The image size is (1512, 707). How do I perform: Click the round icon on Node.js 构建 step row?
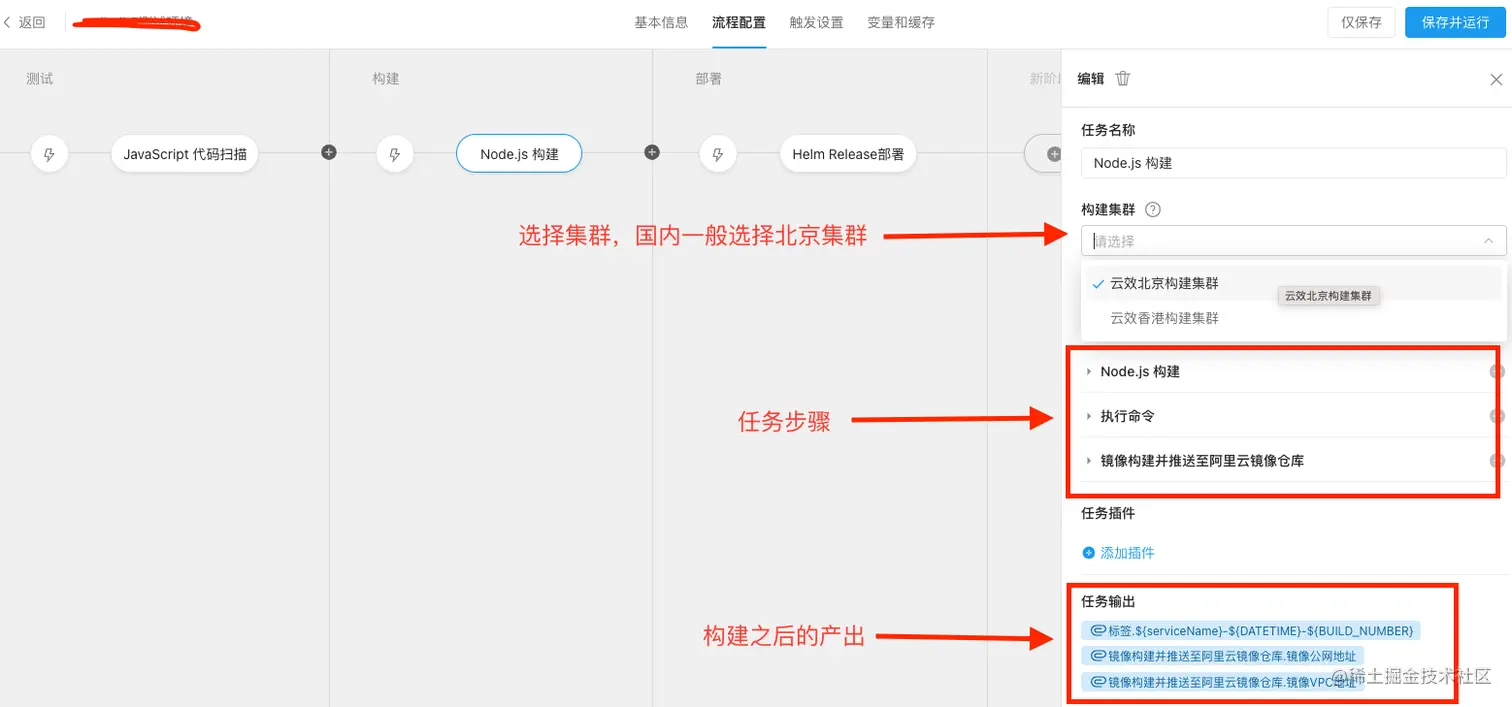point(1497,372)
